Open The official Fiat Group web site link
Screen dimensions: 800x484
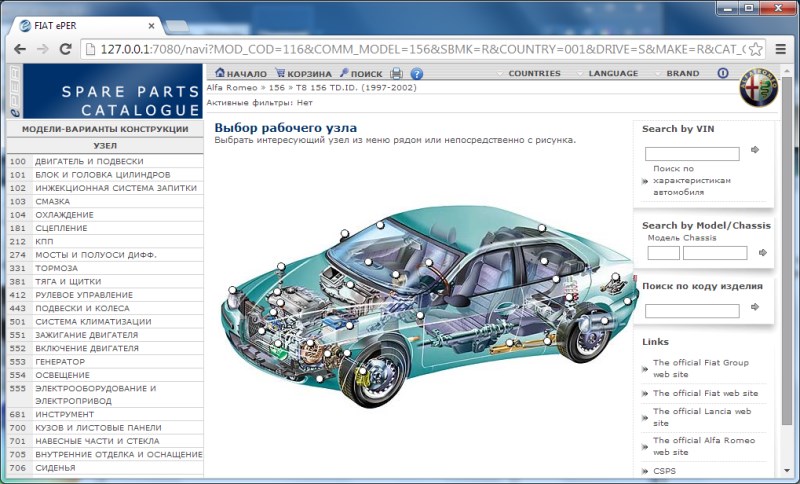tap(700, 368)
